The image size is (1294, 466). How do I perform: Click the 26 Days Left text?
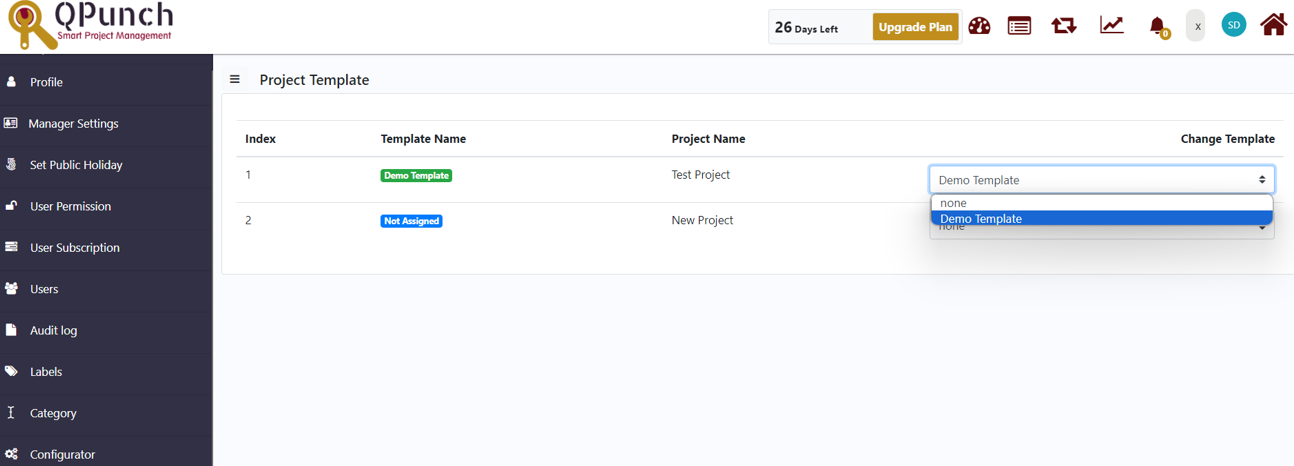(806, 27)
